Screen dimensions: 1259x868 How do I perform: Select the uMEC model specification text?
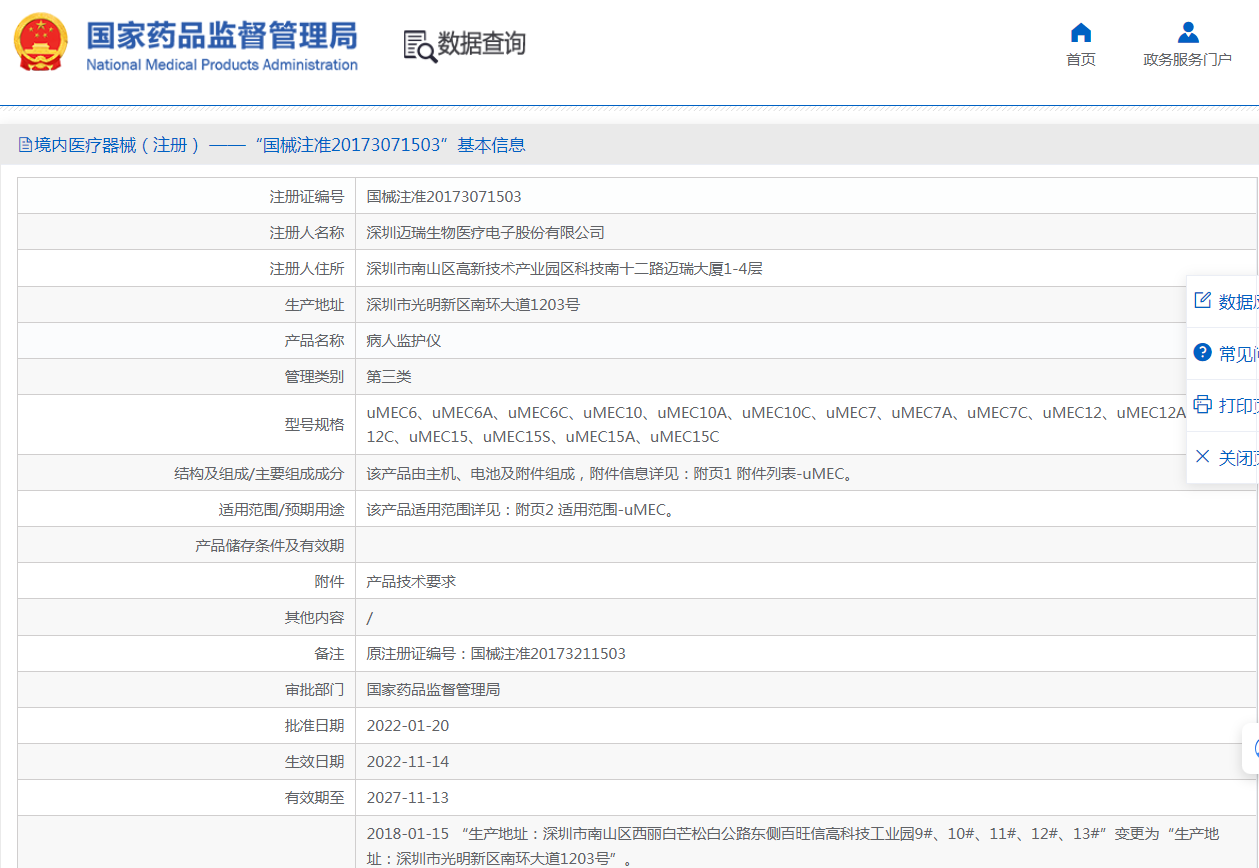click(x=776, y=425)
